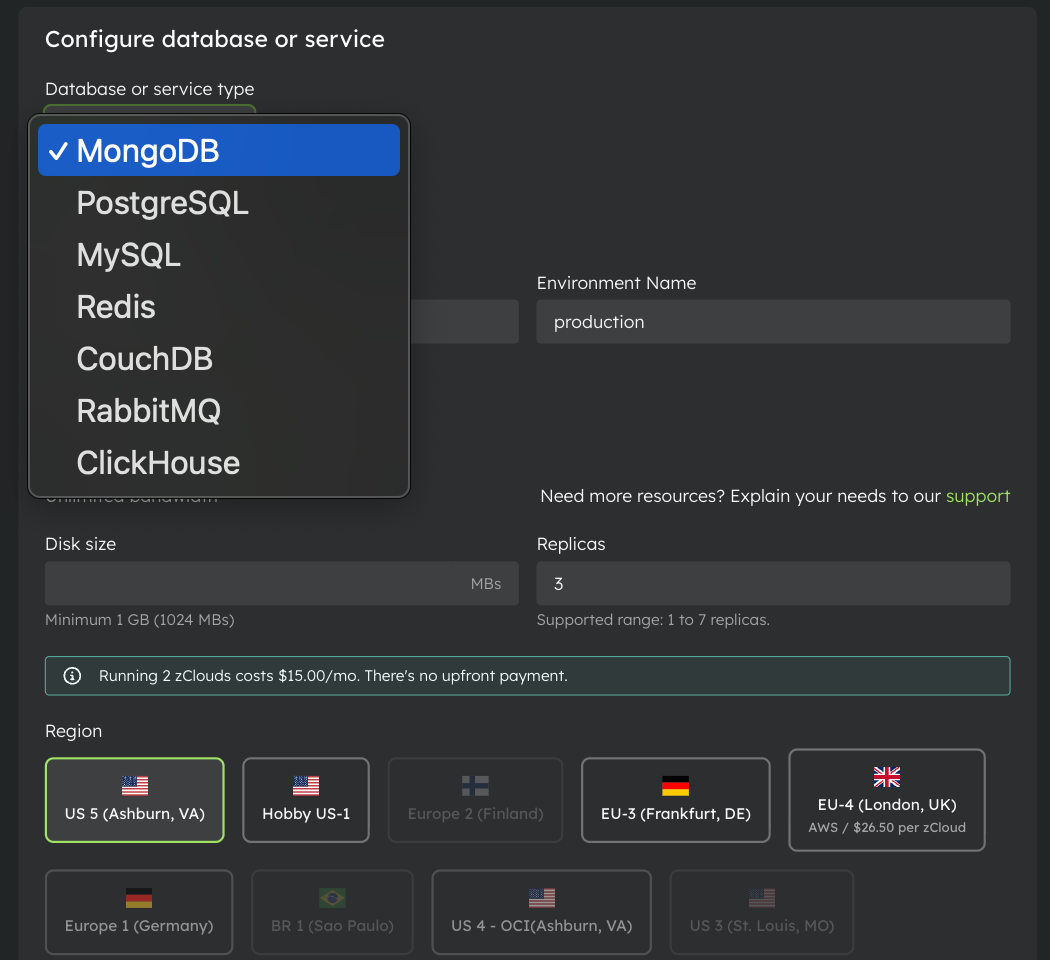Choose CouchDB from the list
This screenshot has height=960, width=1050.
tap(219, 359)
